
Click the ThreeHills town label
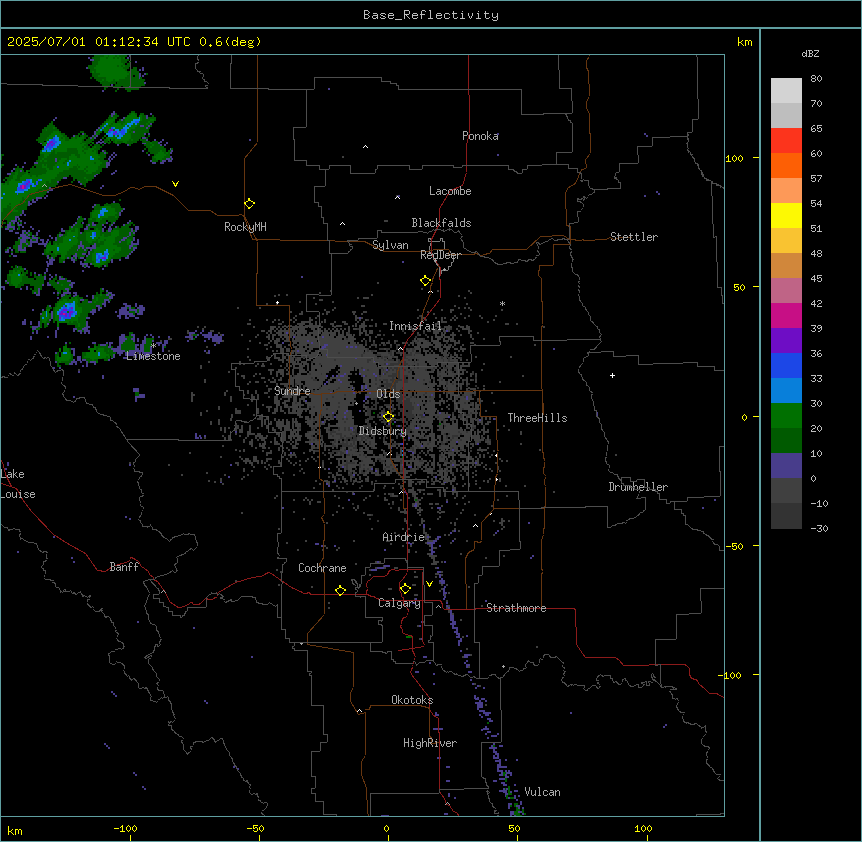[537, 418]
